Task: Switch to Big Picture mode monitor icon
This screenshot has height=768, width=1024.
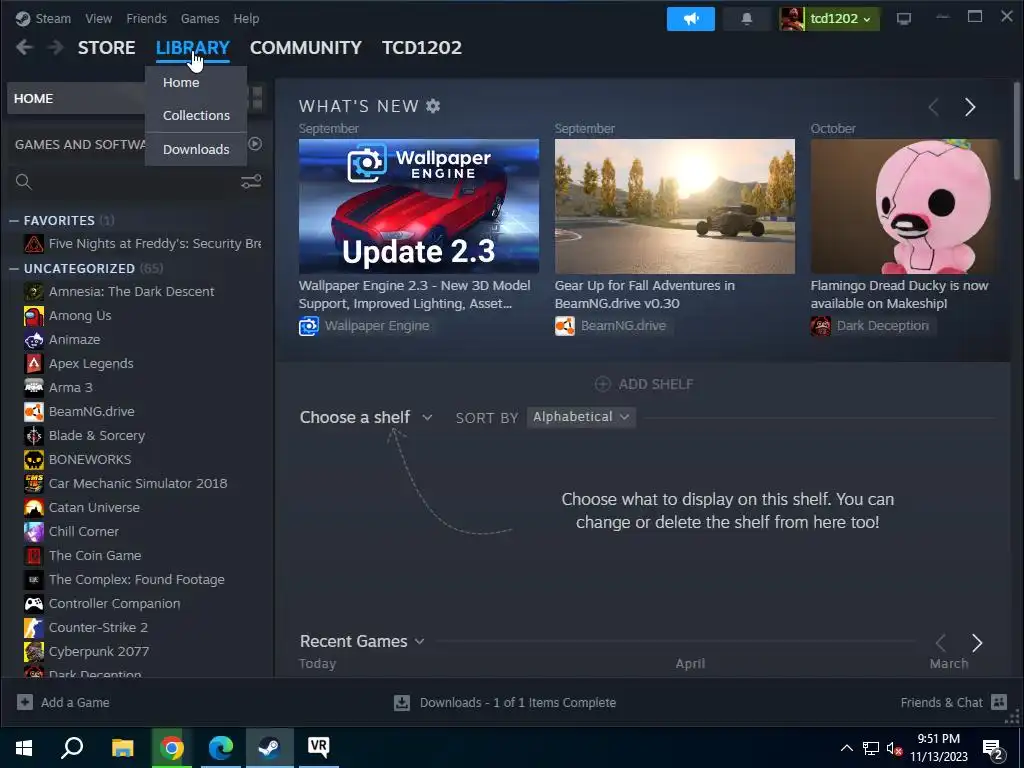Action: pos(904,19)
